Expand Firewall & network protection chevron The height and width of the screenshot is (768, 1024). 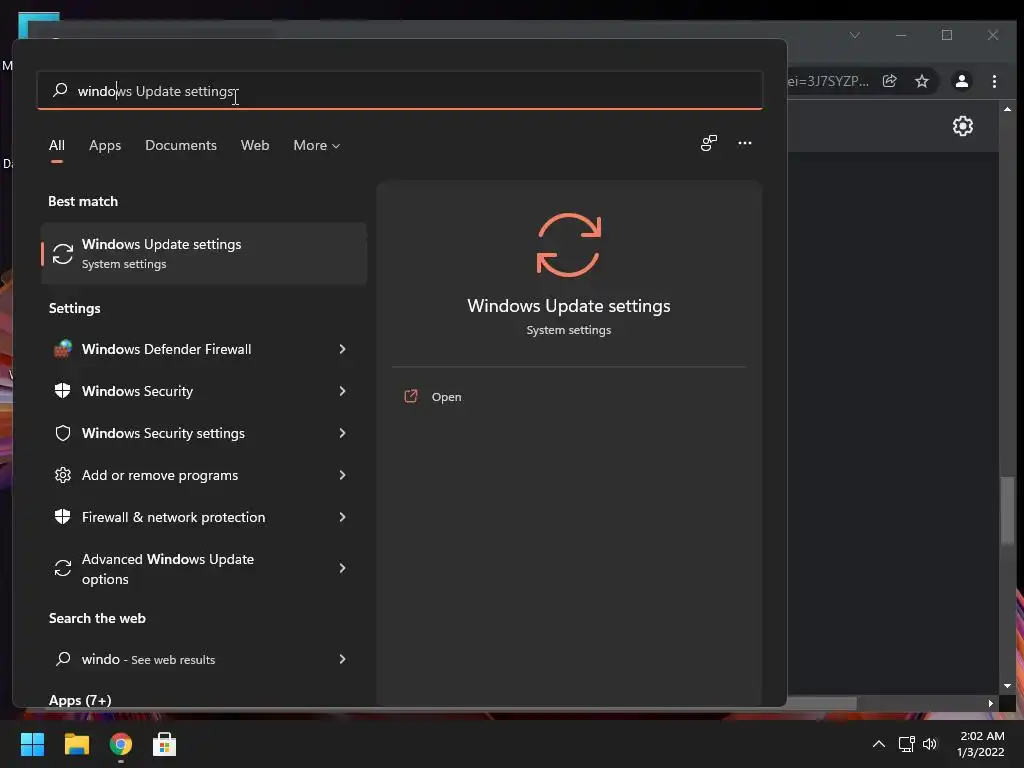(x=342, y=517)
